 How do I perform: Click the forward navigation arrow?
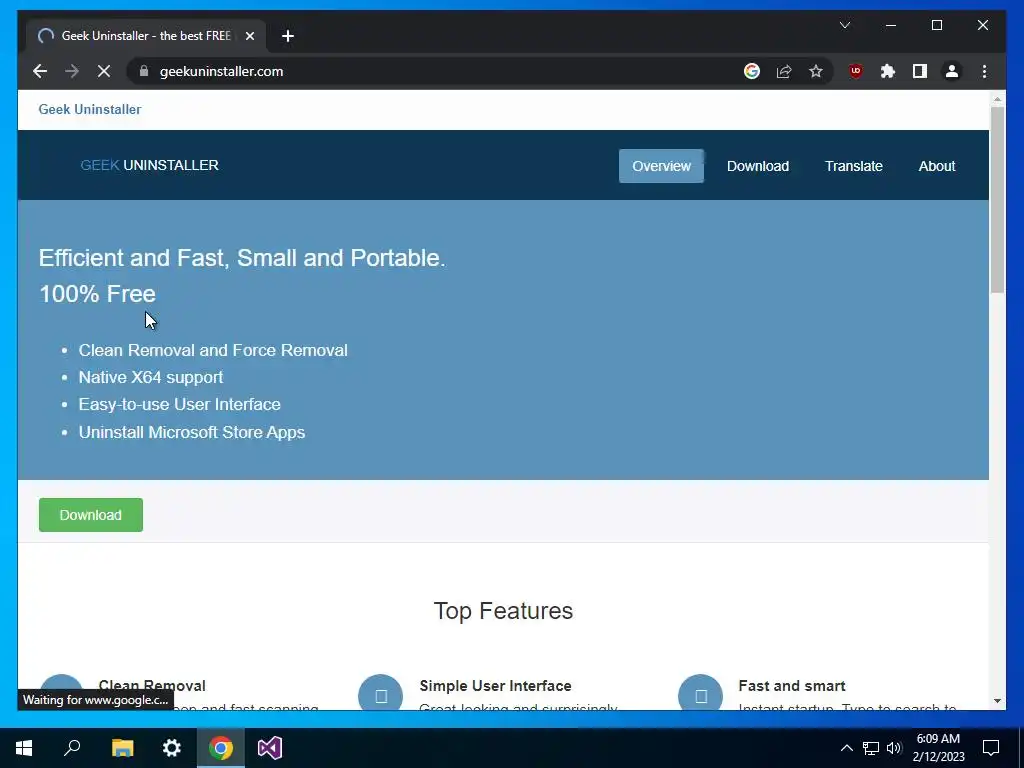72,71
